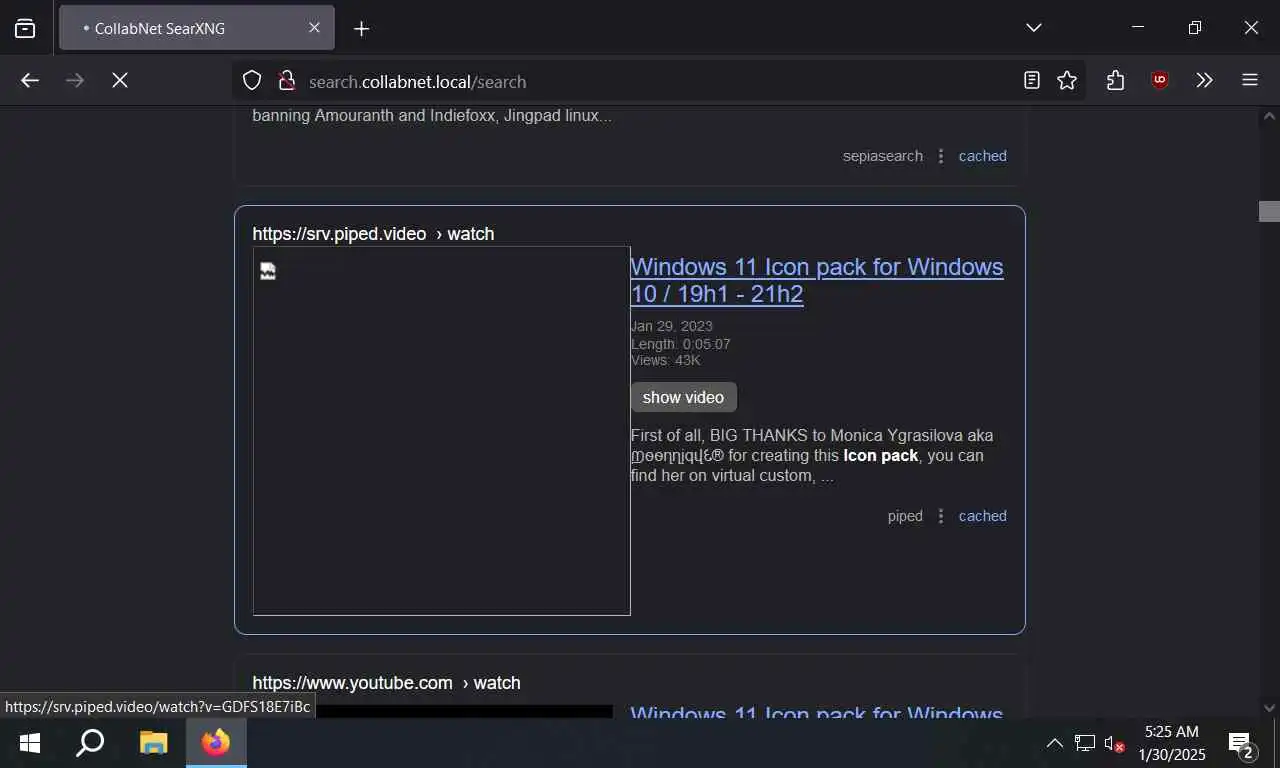Open the clock showing 5:25 AM
The height and width of the screenshot is (768, 1280).
1172,743
